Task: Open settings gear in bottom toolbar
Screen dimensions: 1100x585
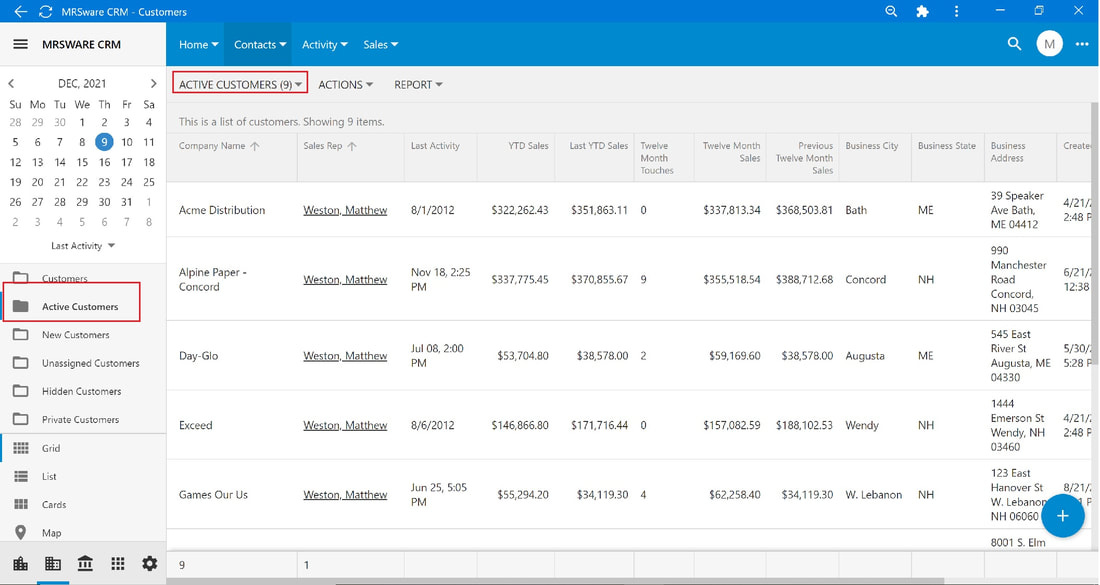Action: click(x=149, y=563)
